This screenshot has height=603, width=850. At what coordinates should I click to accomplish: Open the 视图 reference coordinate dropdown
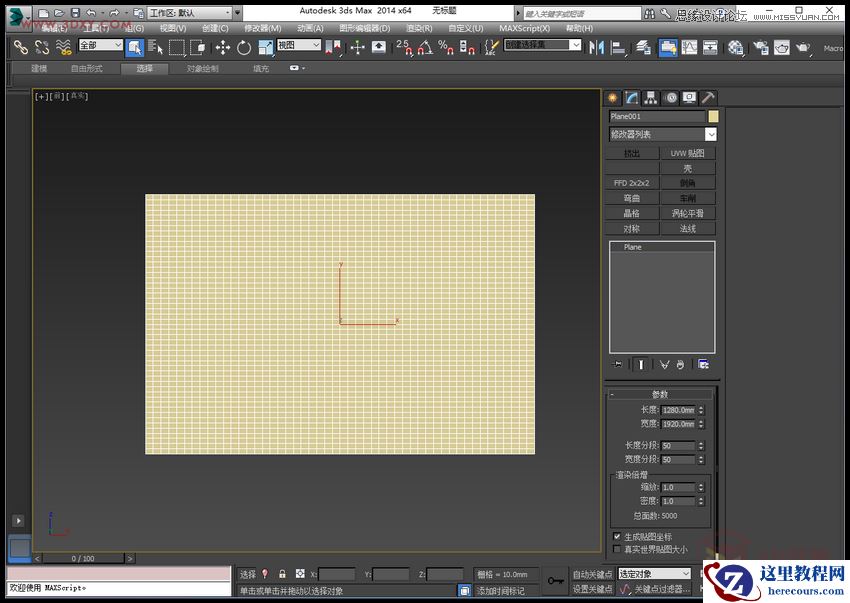(298, 45)
